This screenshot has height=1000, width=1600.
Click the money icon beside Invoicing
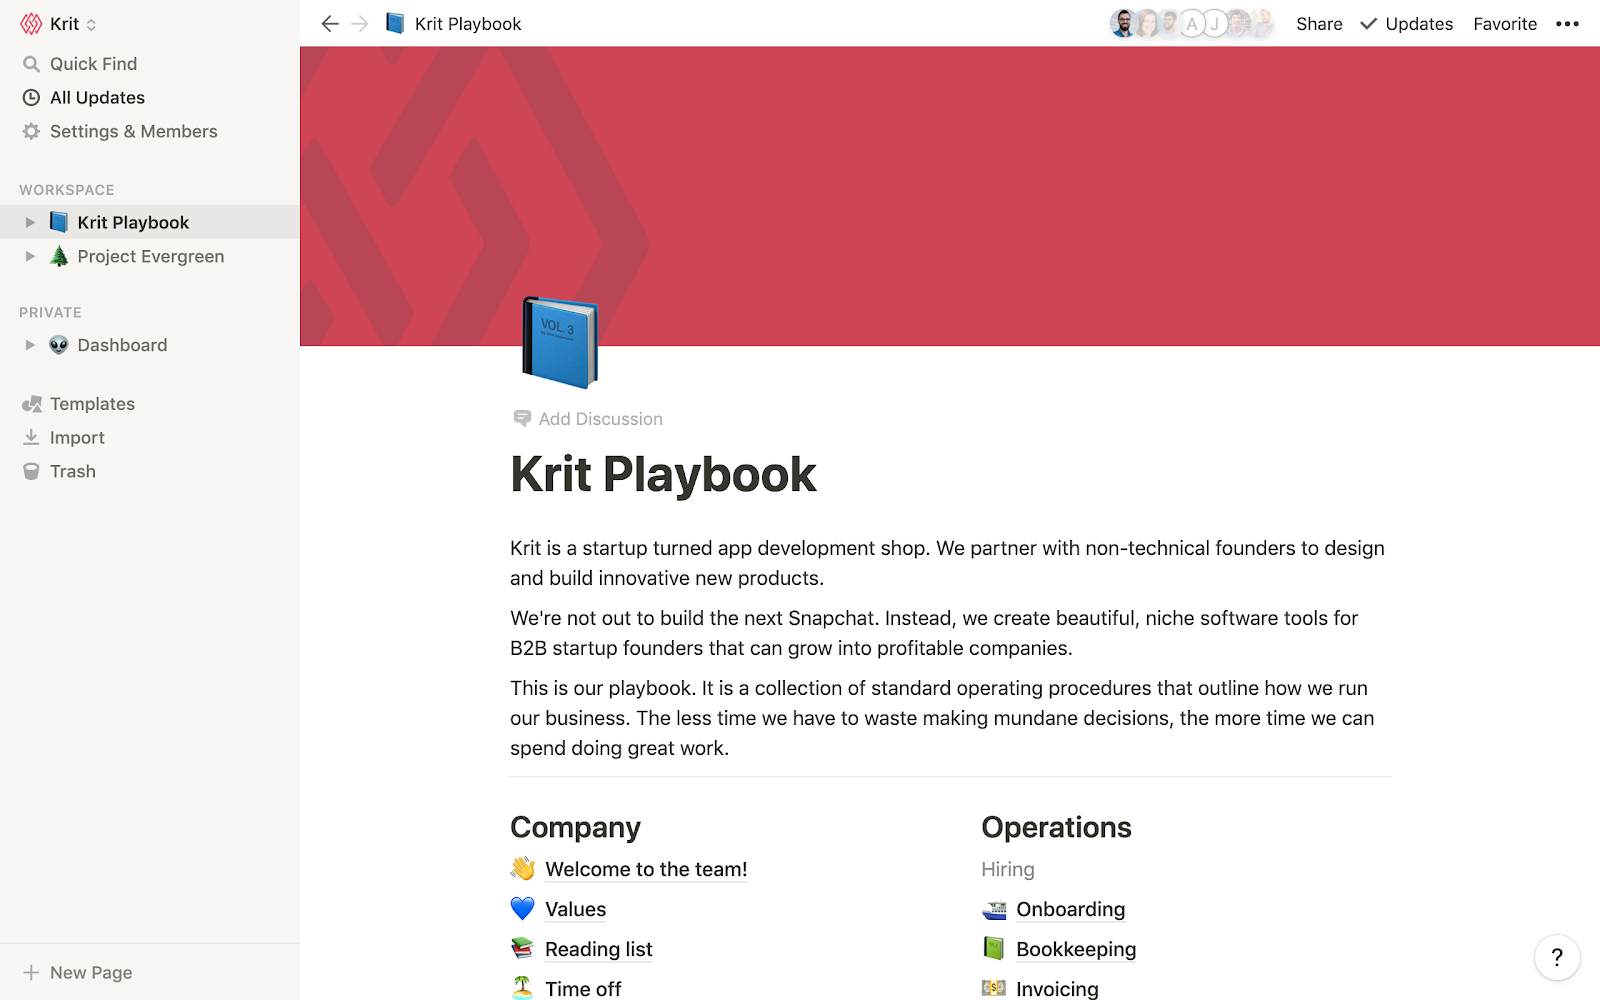[994, 988]
